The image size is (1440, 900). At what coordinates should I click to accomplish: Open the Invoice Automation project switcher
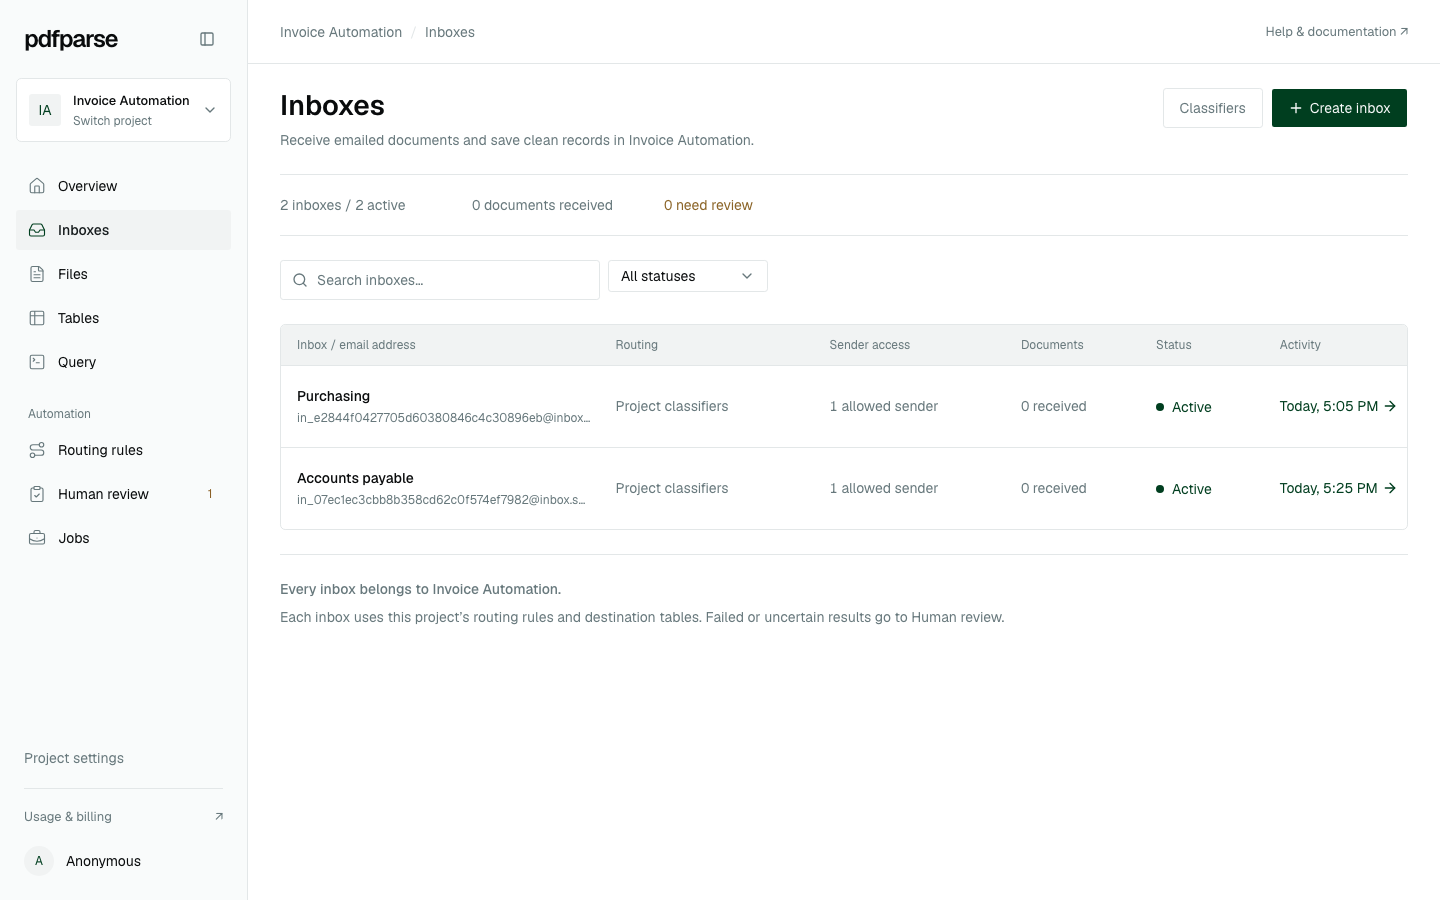click(123, 110)
